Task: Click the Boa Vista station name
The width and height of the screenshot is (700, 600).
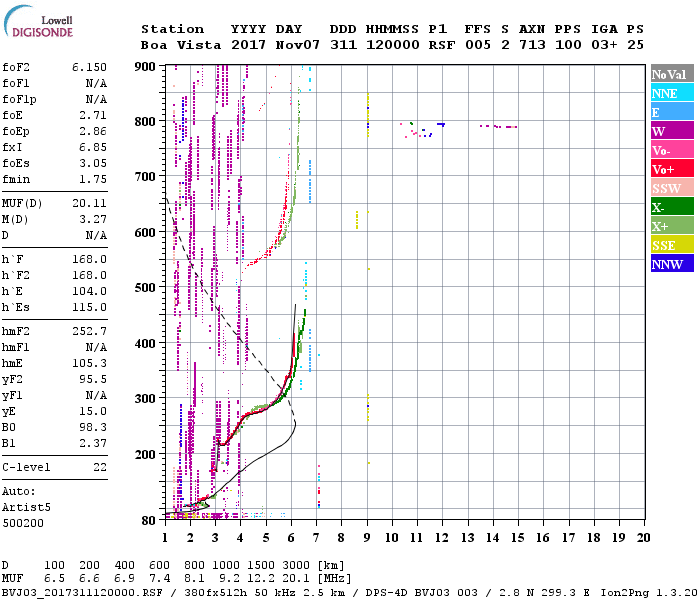Action: pos(181,45)
